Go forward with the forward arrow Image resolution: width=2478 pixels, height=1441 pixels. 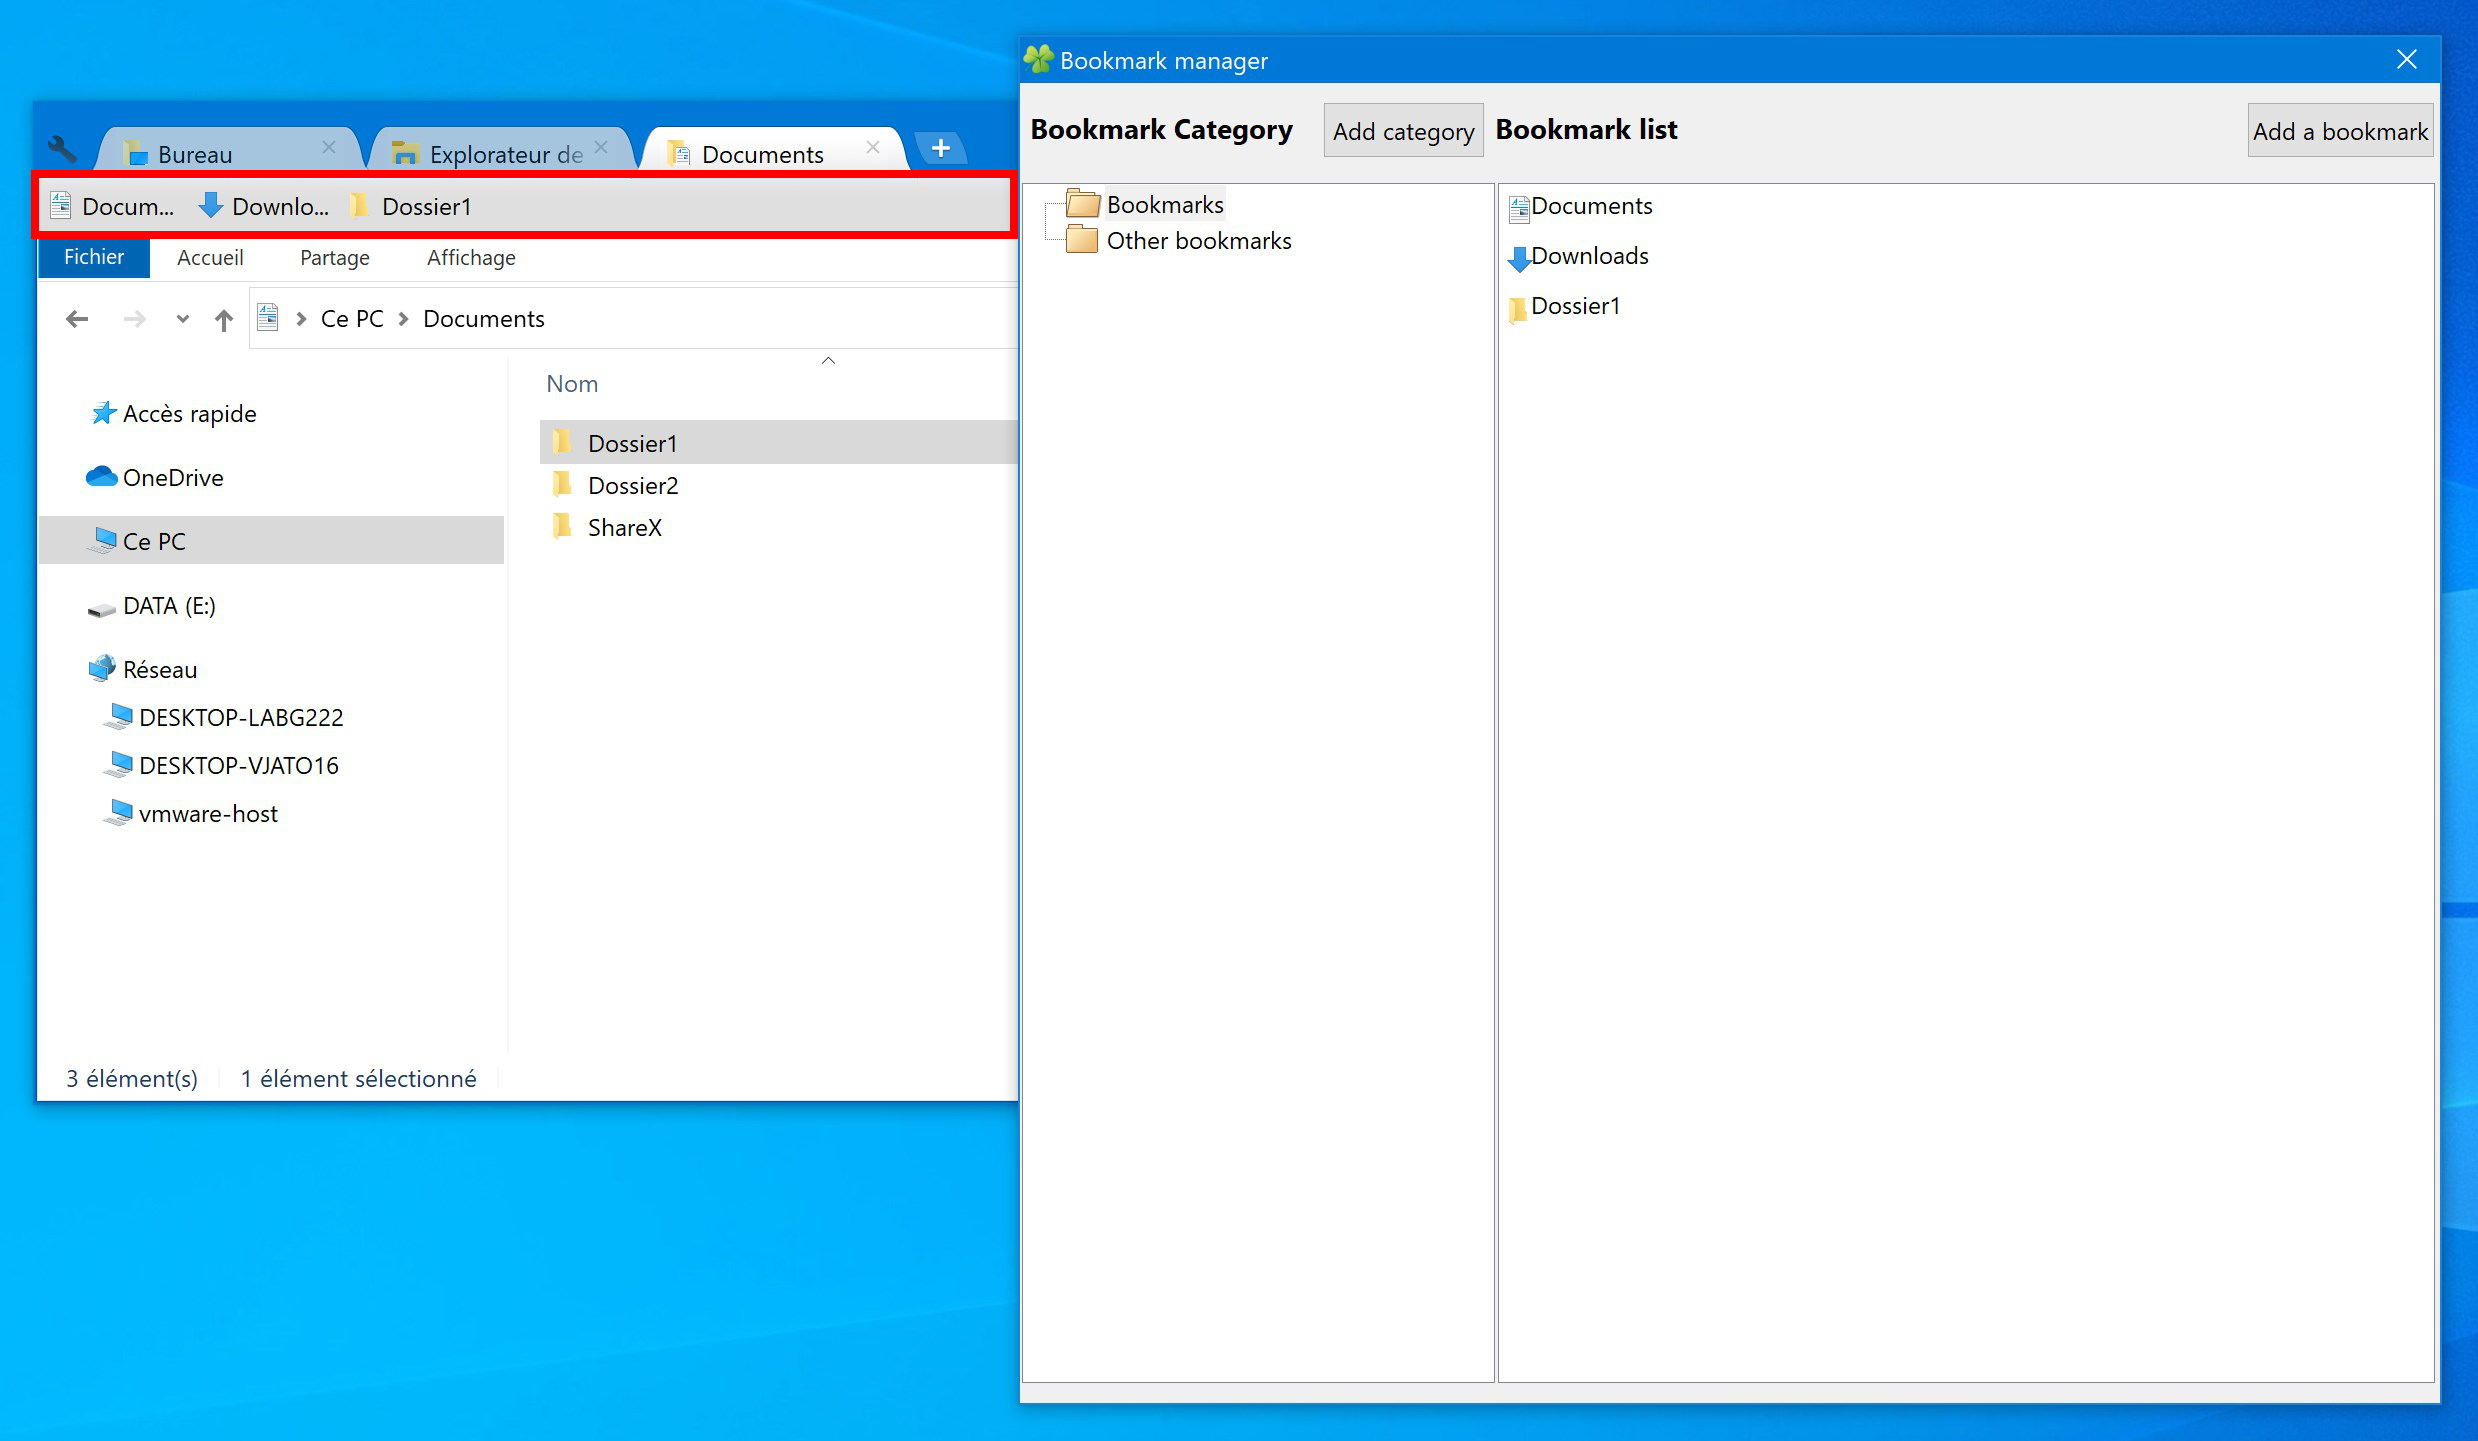tap(134, 319)
